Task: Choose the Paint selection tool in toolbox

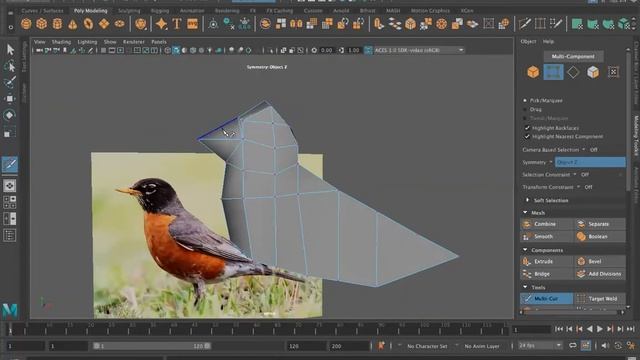Action: pos(10,82)
